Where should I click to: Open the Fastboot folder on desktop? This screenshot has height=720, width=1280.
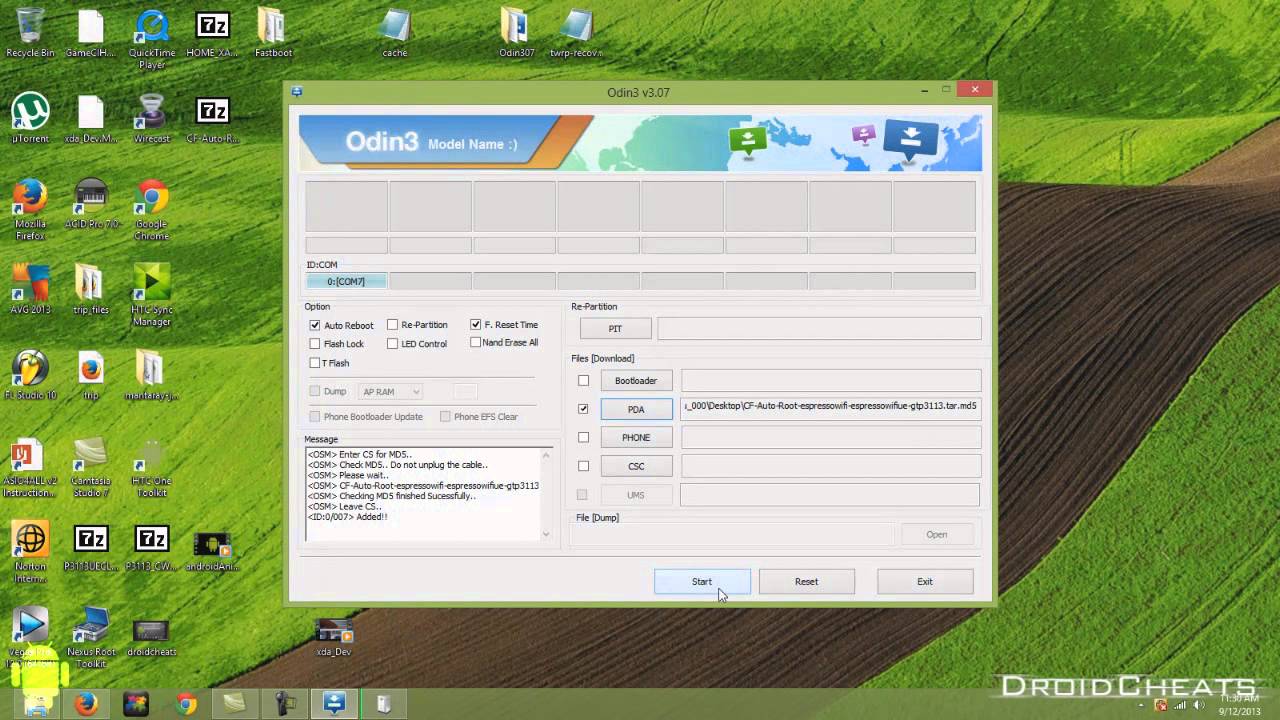click(273, 33)
